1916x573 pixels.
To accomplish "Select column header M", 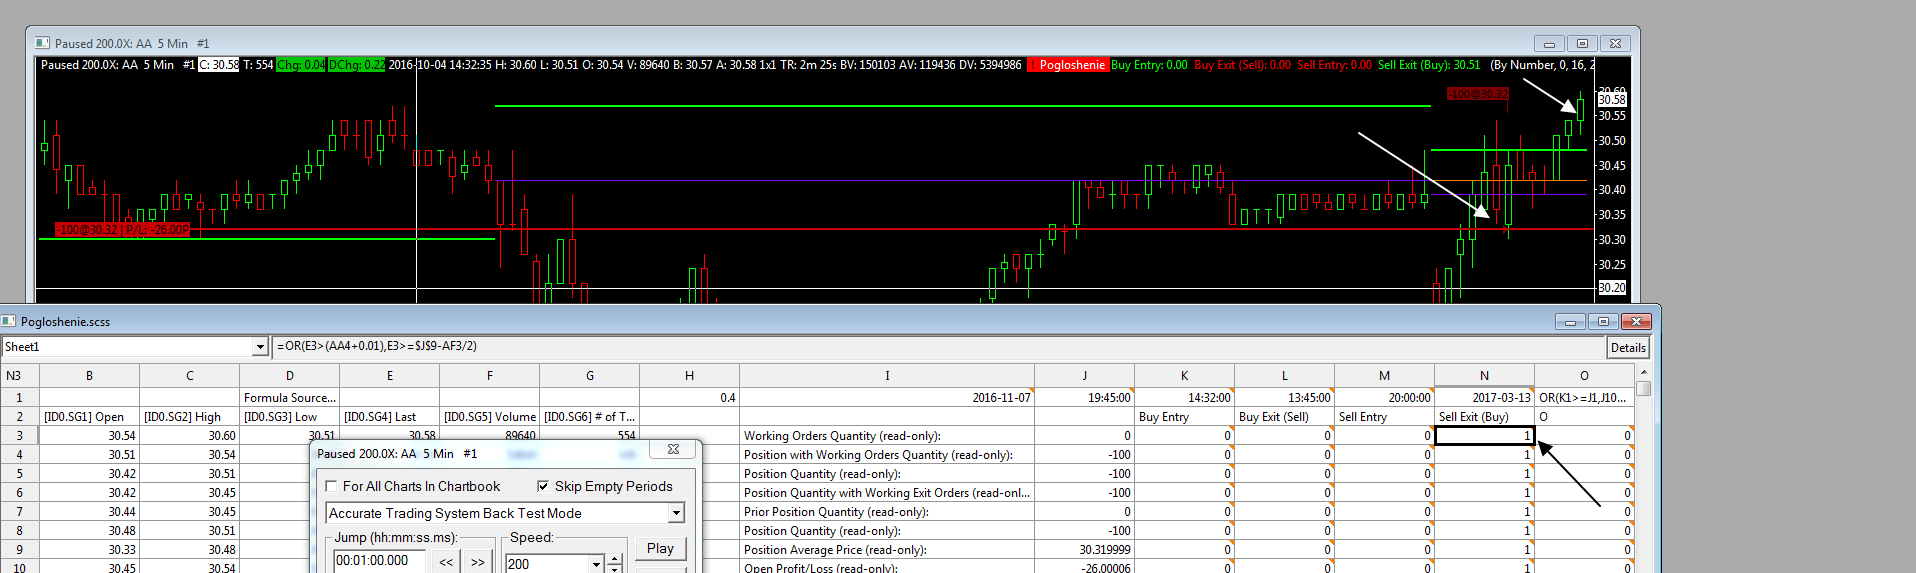I will tap(1384, 376).
